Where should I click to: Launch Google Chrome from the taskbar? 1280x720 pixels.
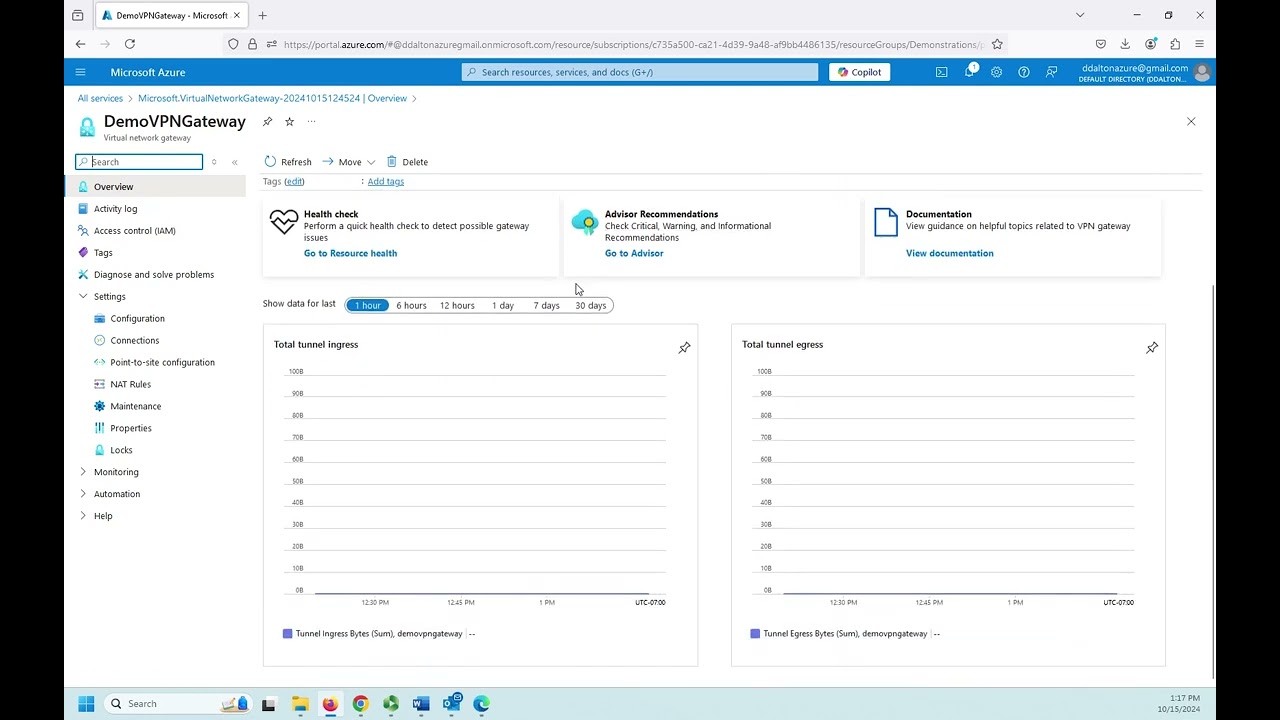(360, 704)
